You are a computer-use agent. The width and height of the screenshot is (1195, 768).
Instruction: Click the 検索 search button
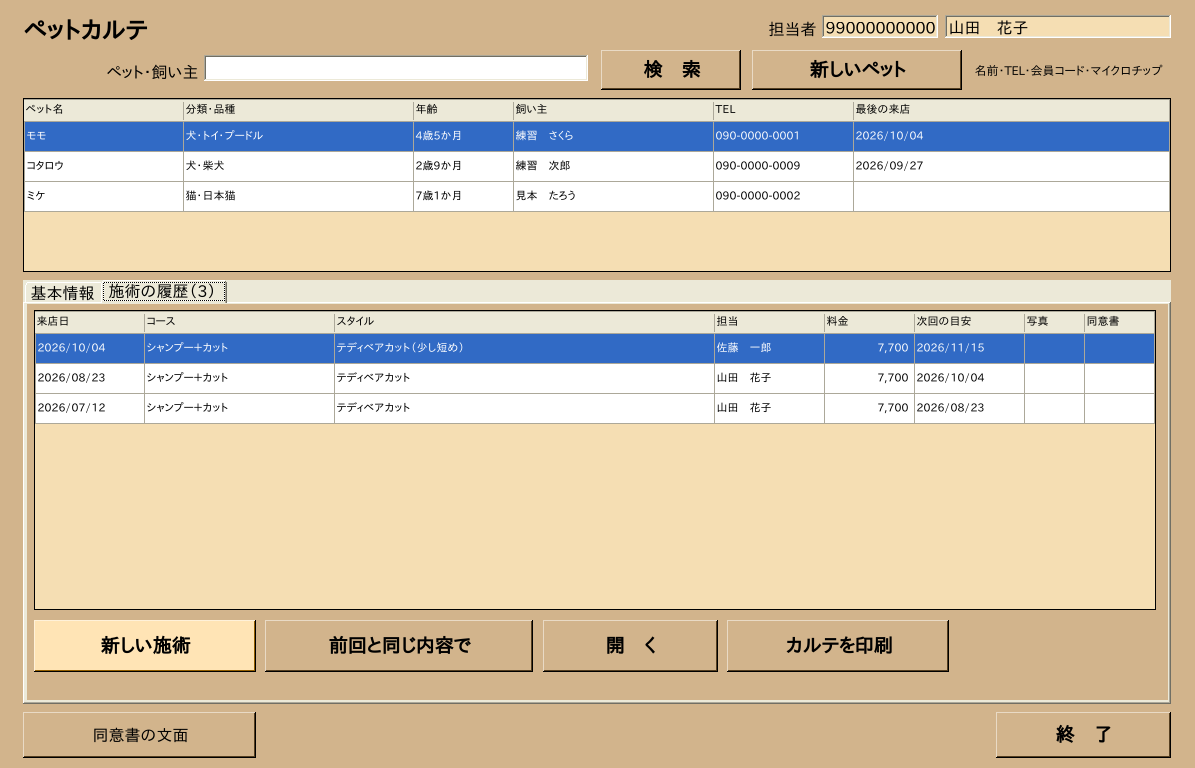(x=671, y=70)
